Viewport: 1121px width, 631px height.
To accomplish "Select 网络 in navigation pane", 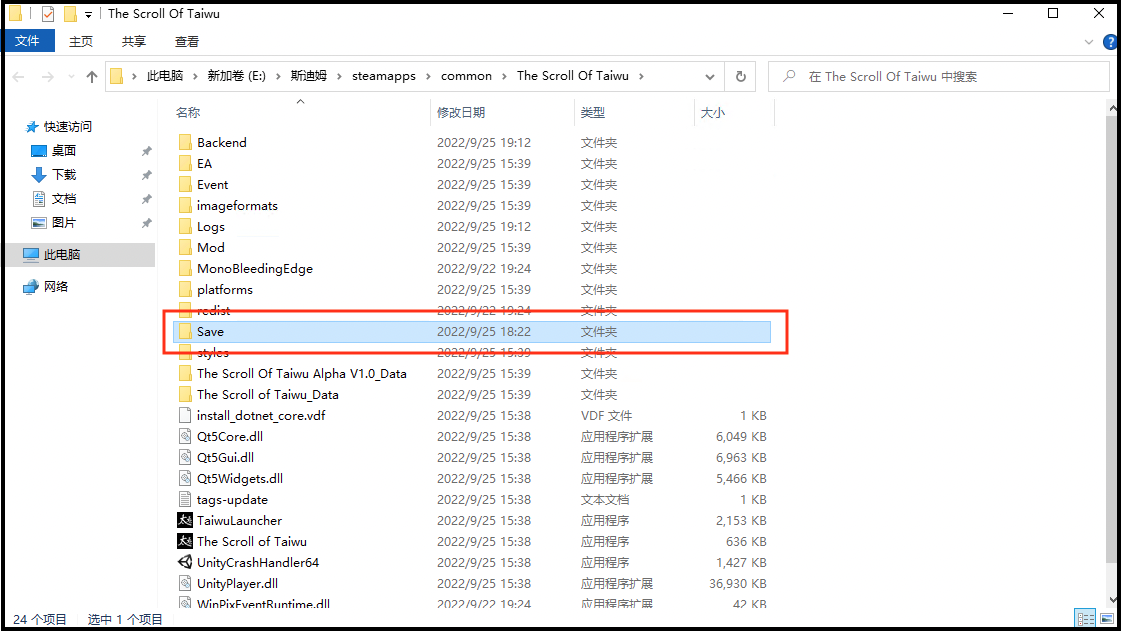I will tap(56, 287).
